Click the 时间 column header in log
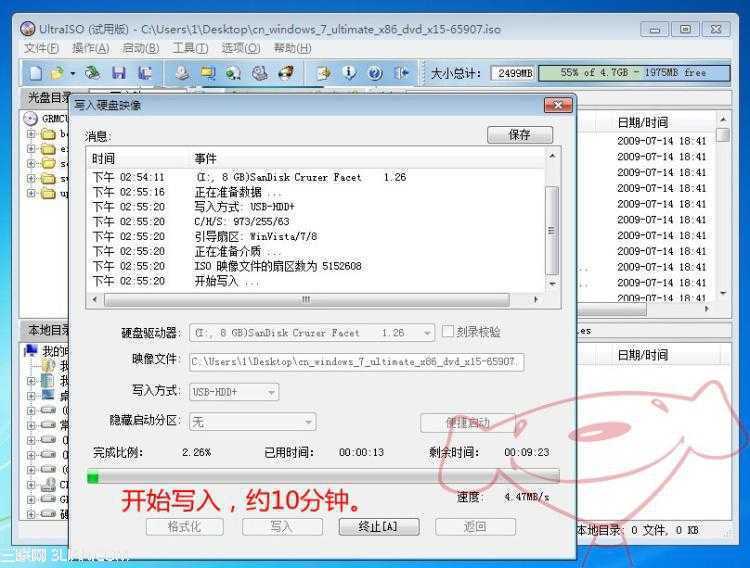 pos(104,159)
